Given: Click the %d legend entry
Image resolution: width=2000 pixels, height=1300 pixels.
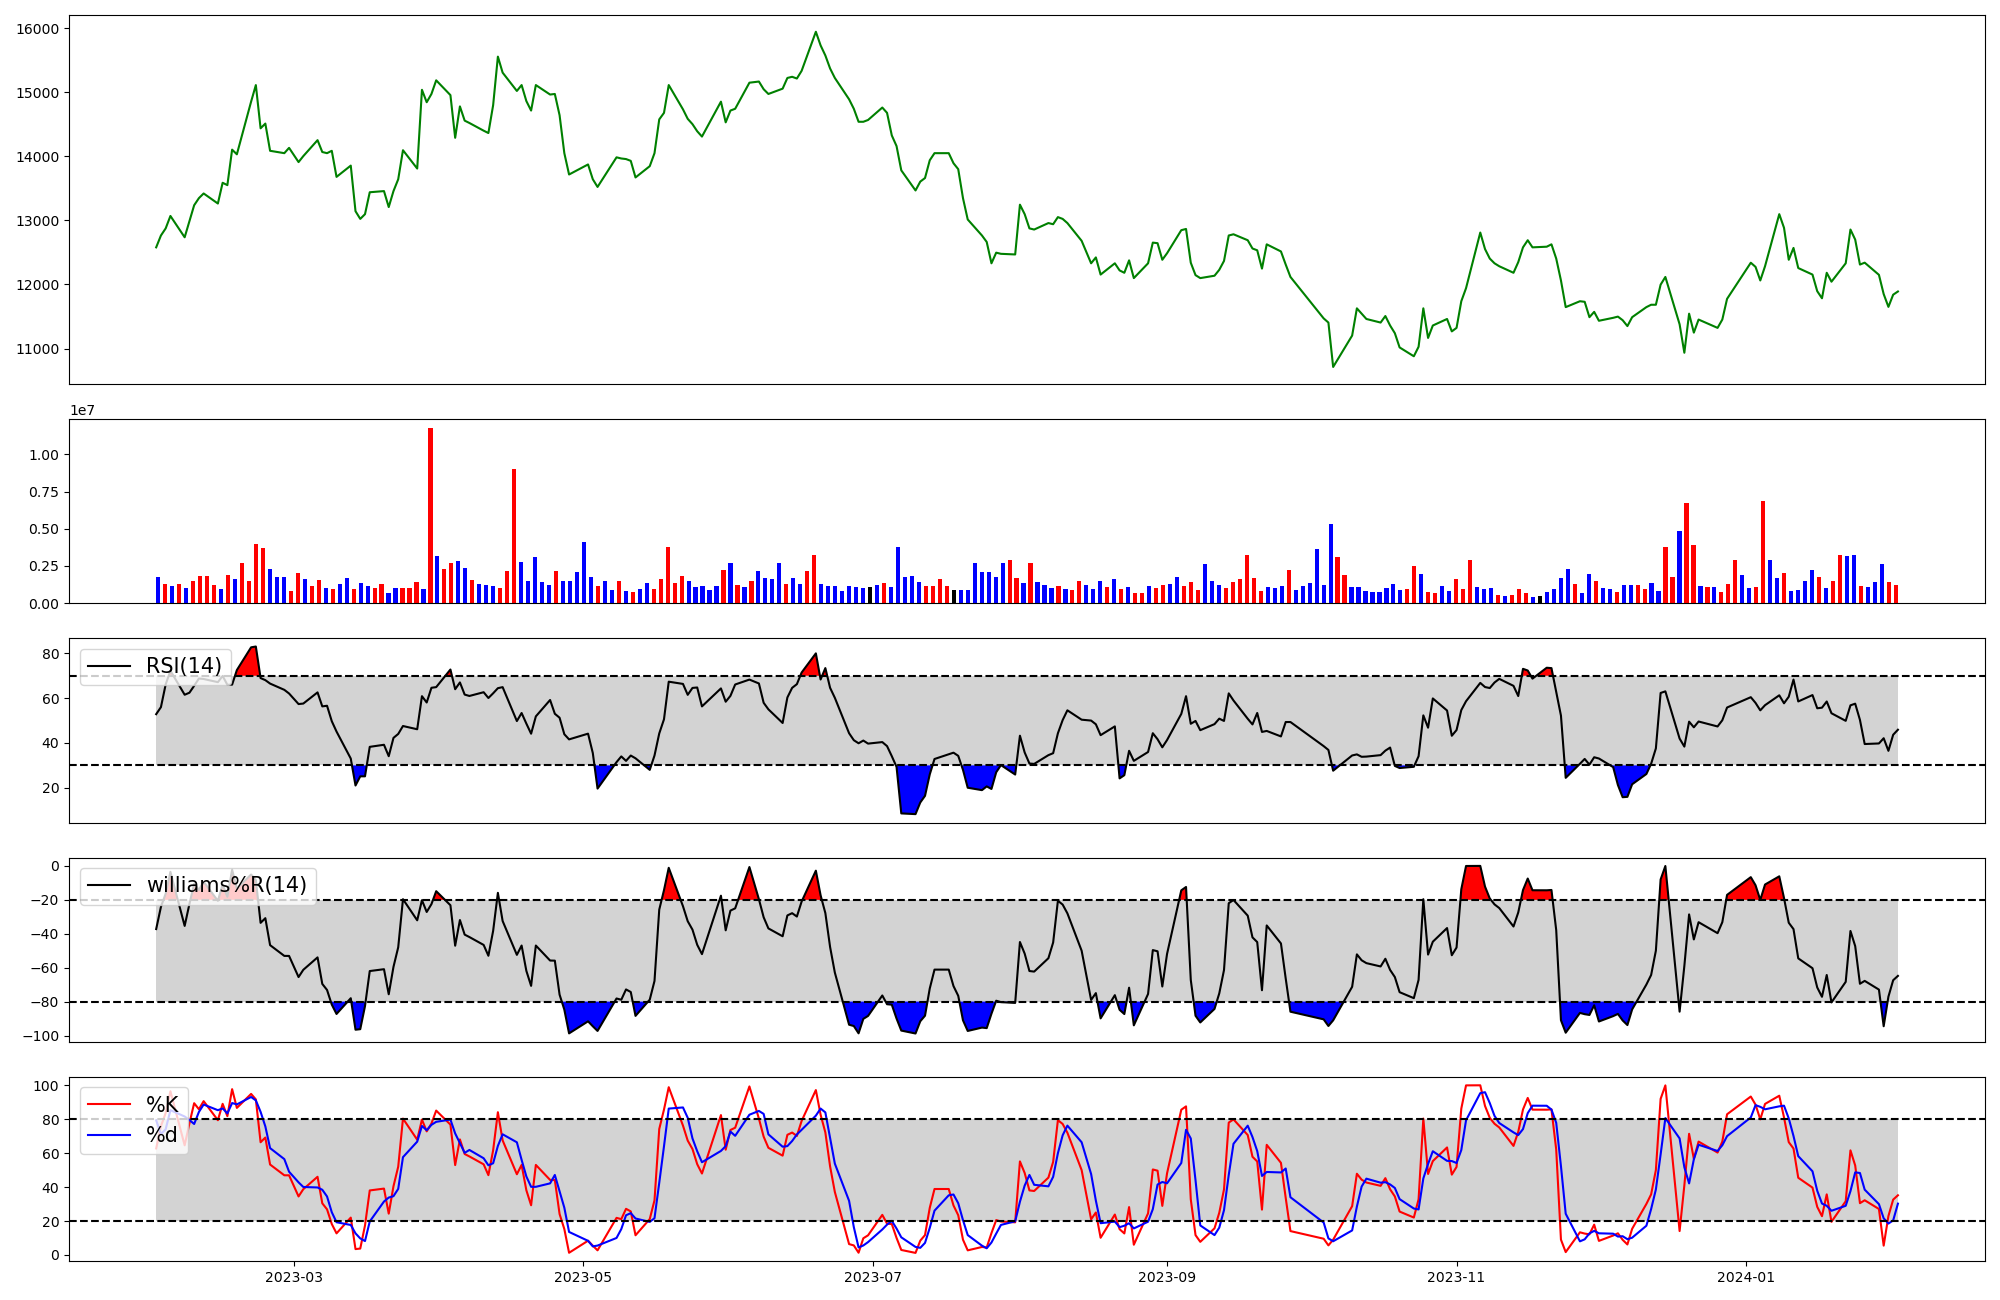Looking at the screenshot, I should (162, 1135).
